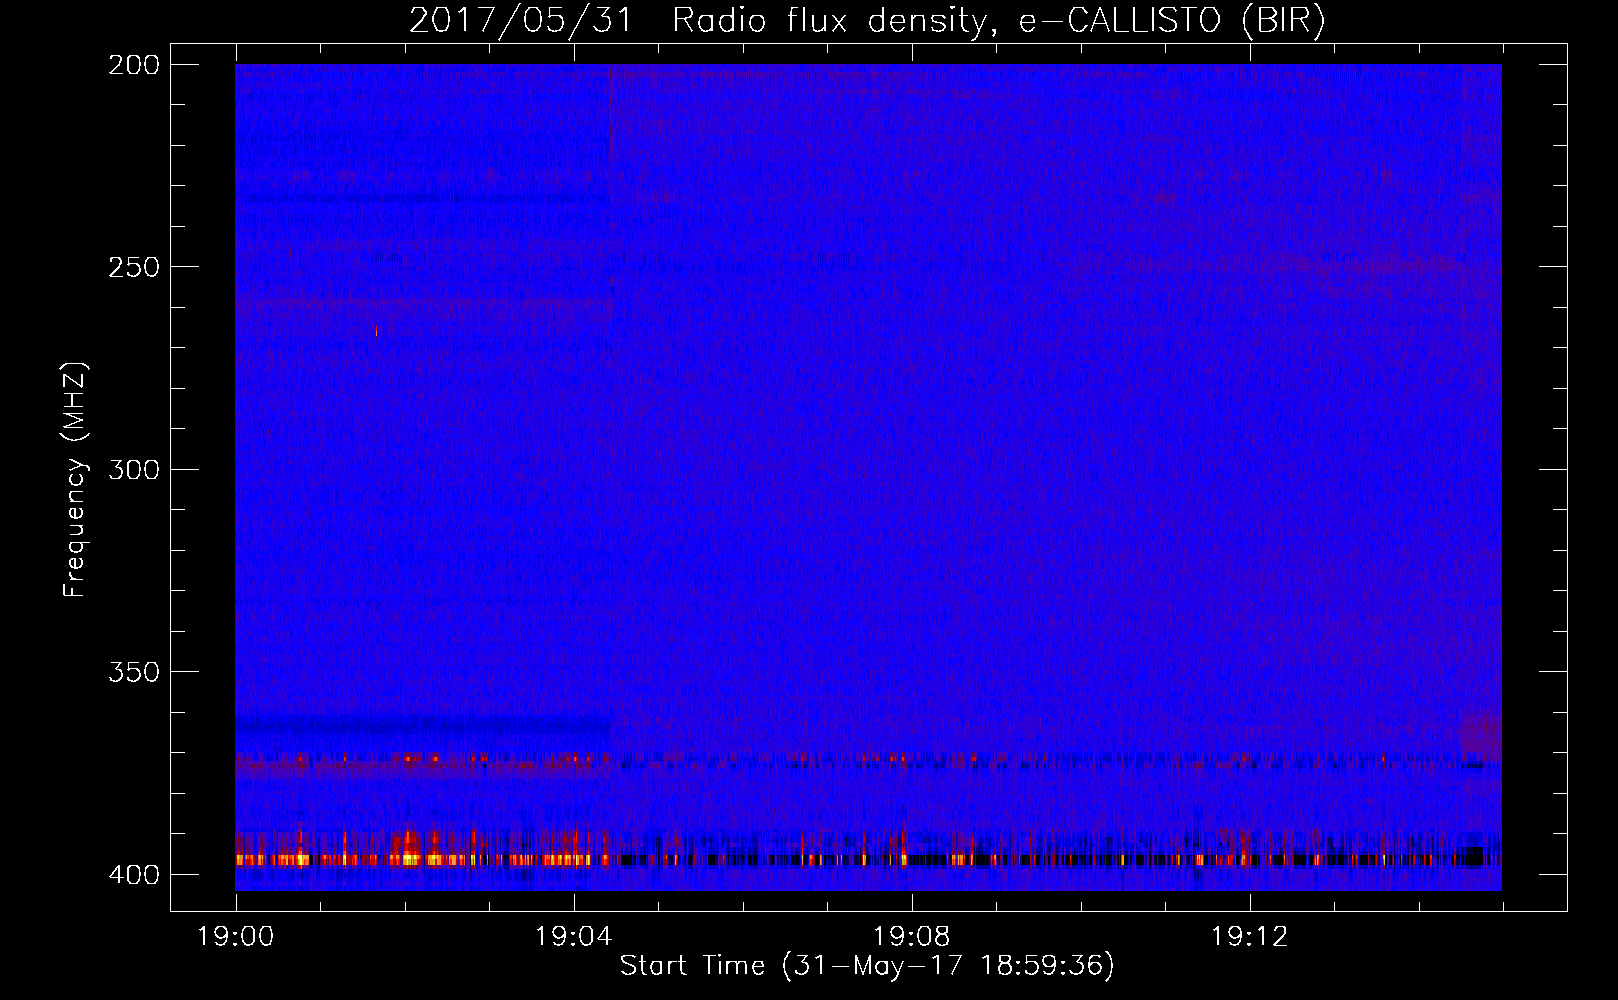This screenshot has width=1618, height=1000.
Task: Click the 19:08 time tick label
Action: click(912, 937)
